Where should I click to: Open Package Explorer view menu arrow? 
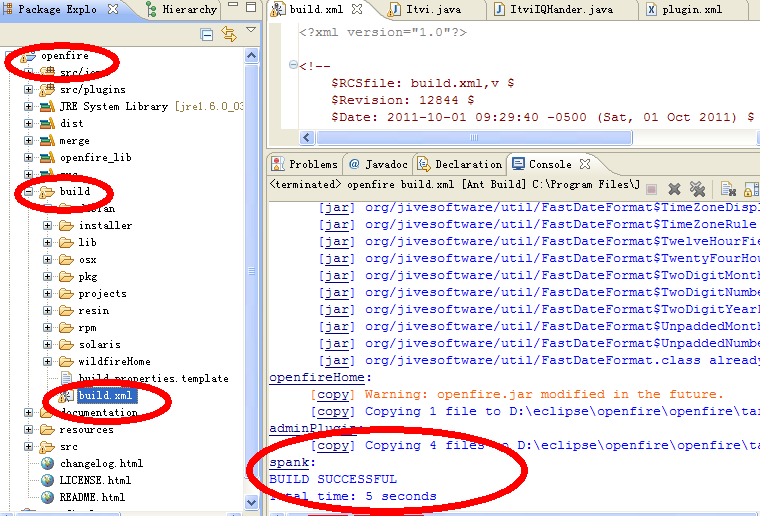coord(251,30)
